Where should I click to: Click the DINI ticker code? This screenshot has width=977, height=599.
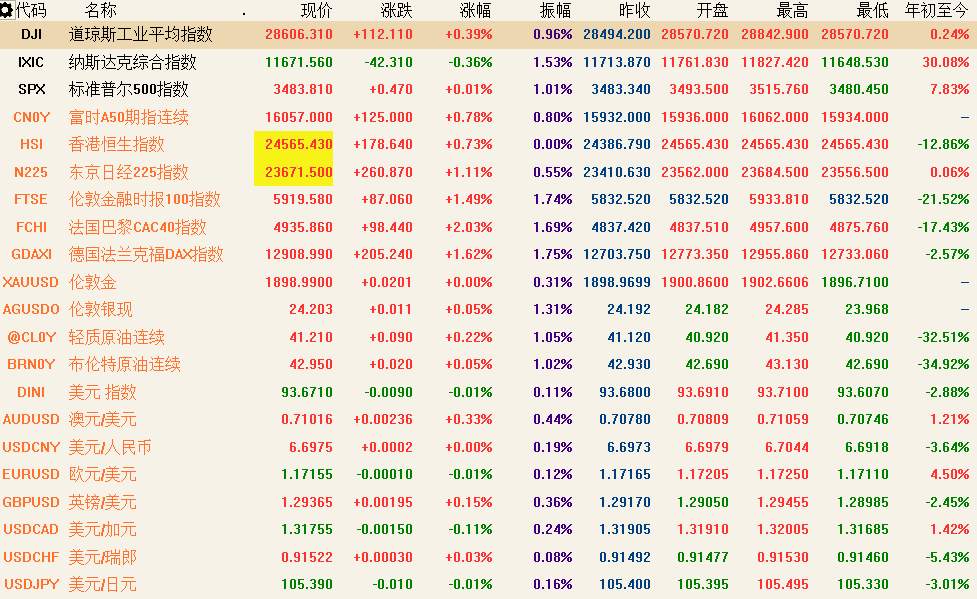(31, 392)
